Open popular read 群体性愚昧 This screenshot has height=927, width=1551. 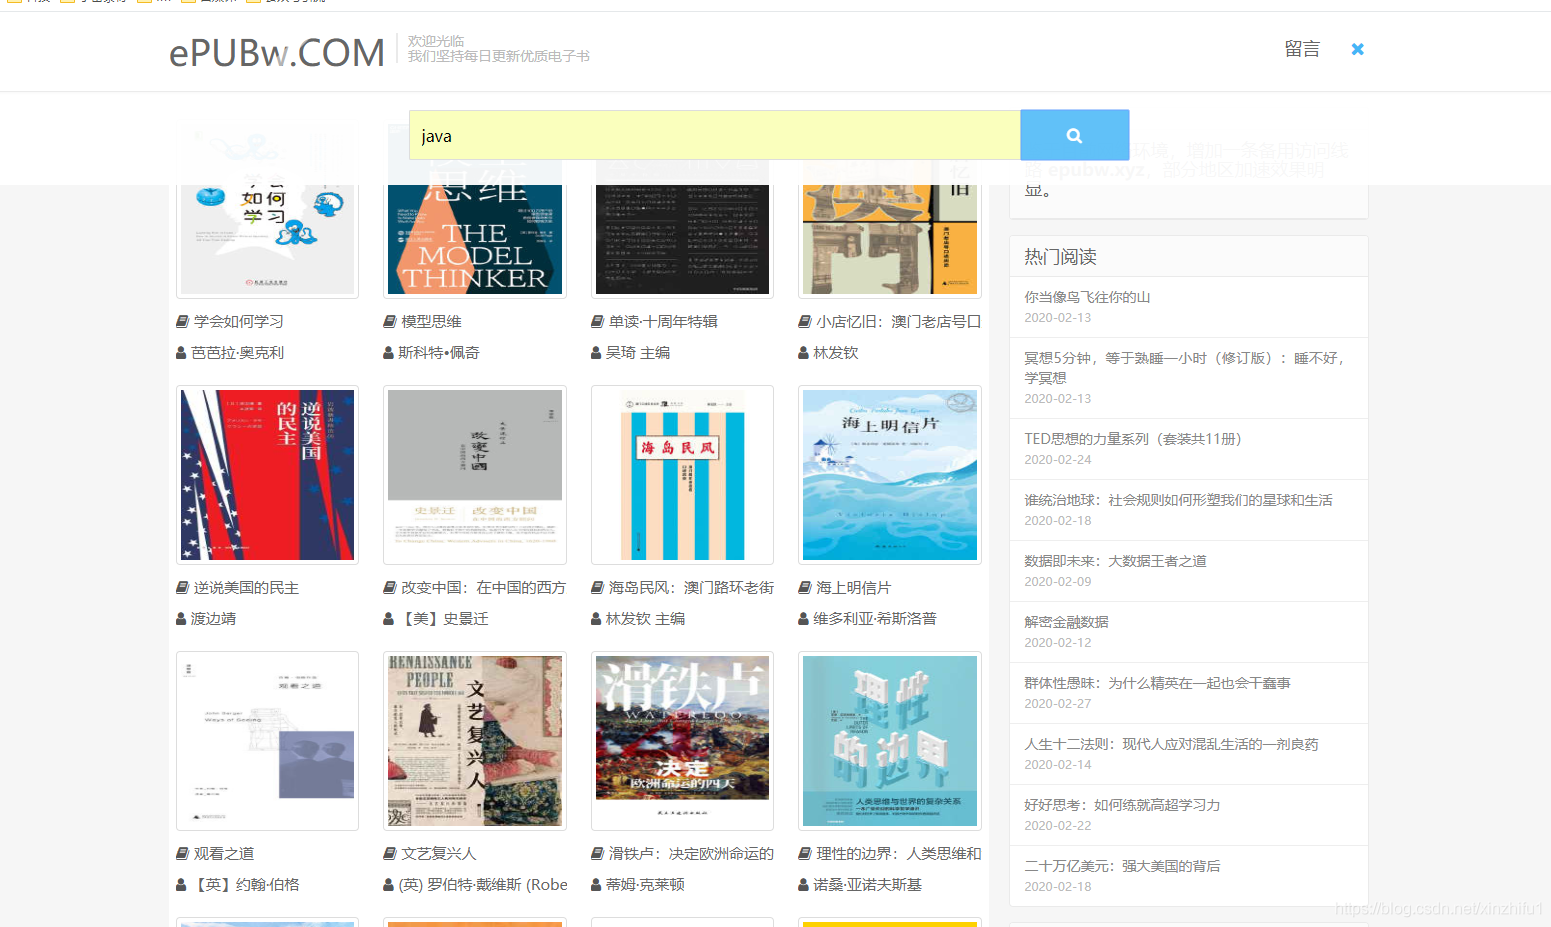click(1157, 683)
